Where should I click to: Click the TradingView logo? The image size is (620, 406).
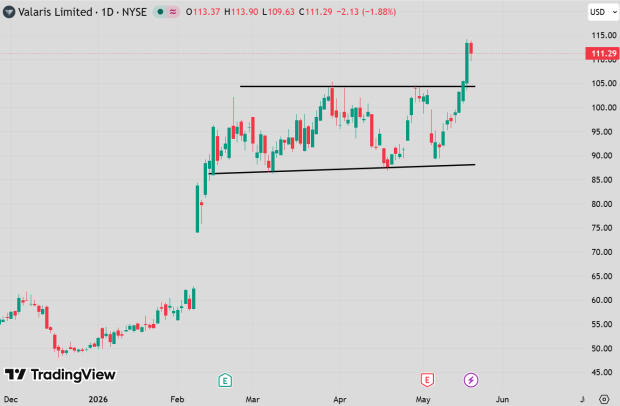pyautogui.click(x=60, y=374)
